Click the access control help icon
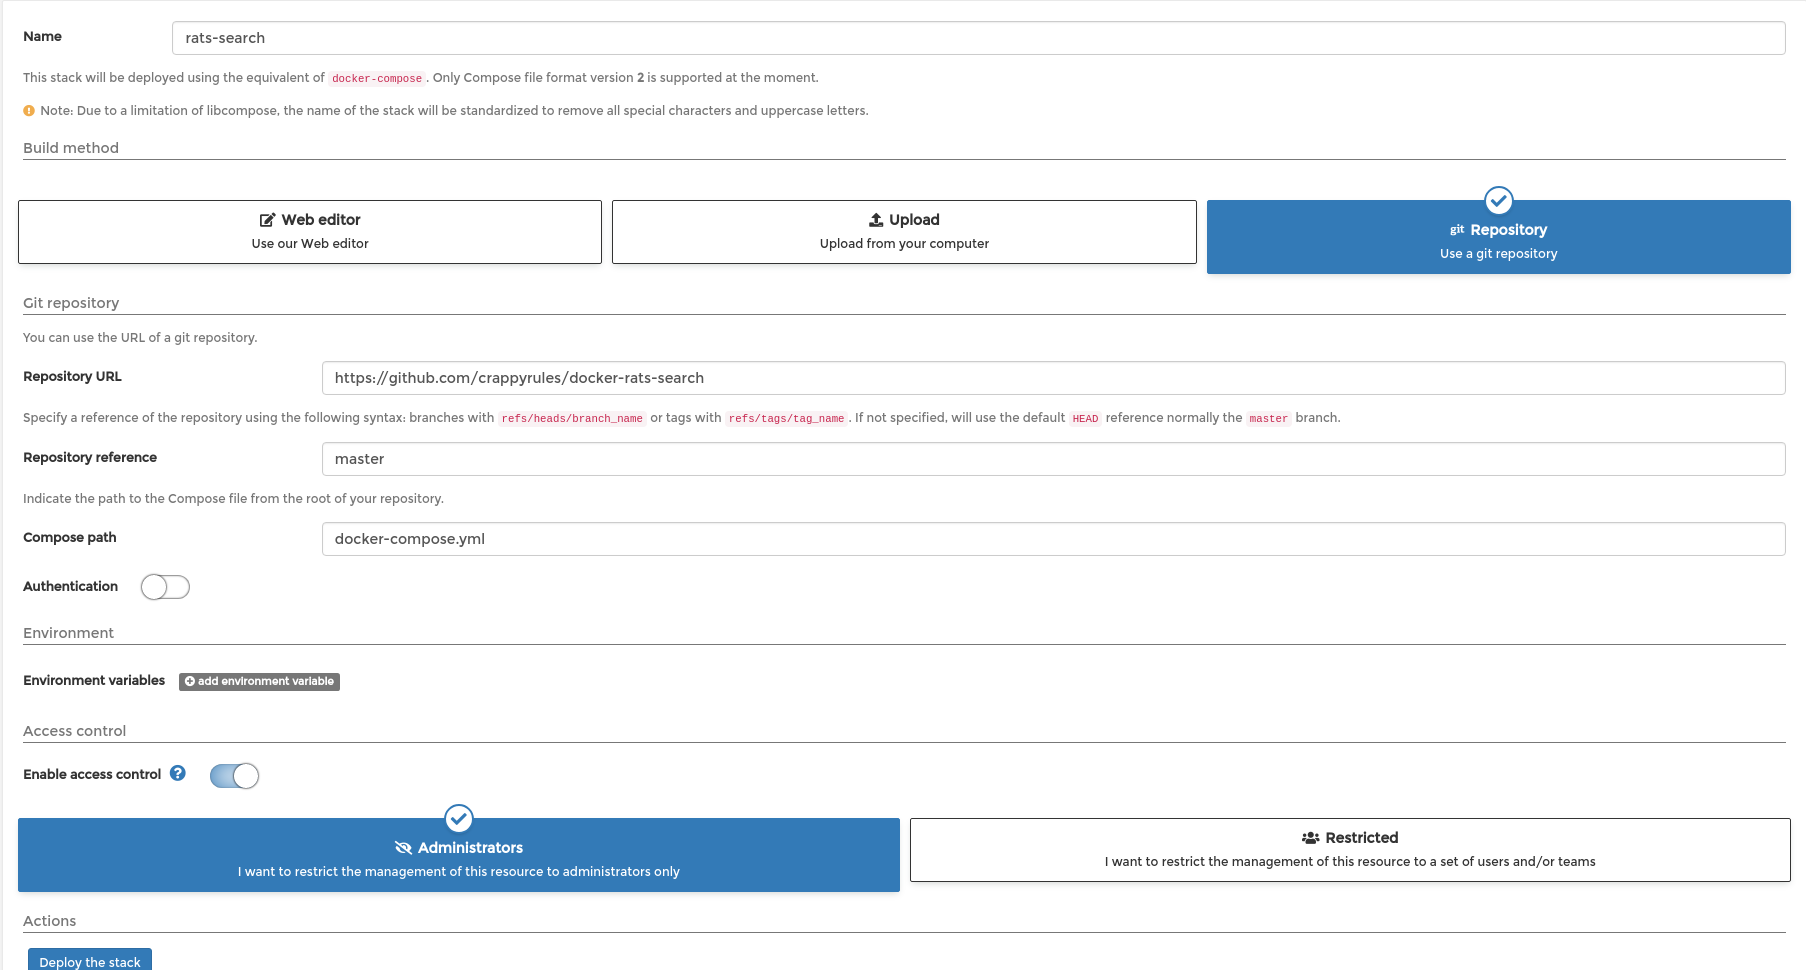The height and width of the screenshot is (970, 1806). coord(178,773)
